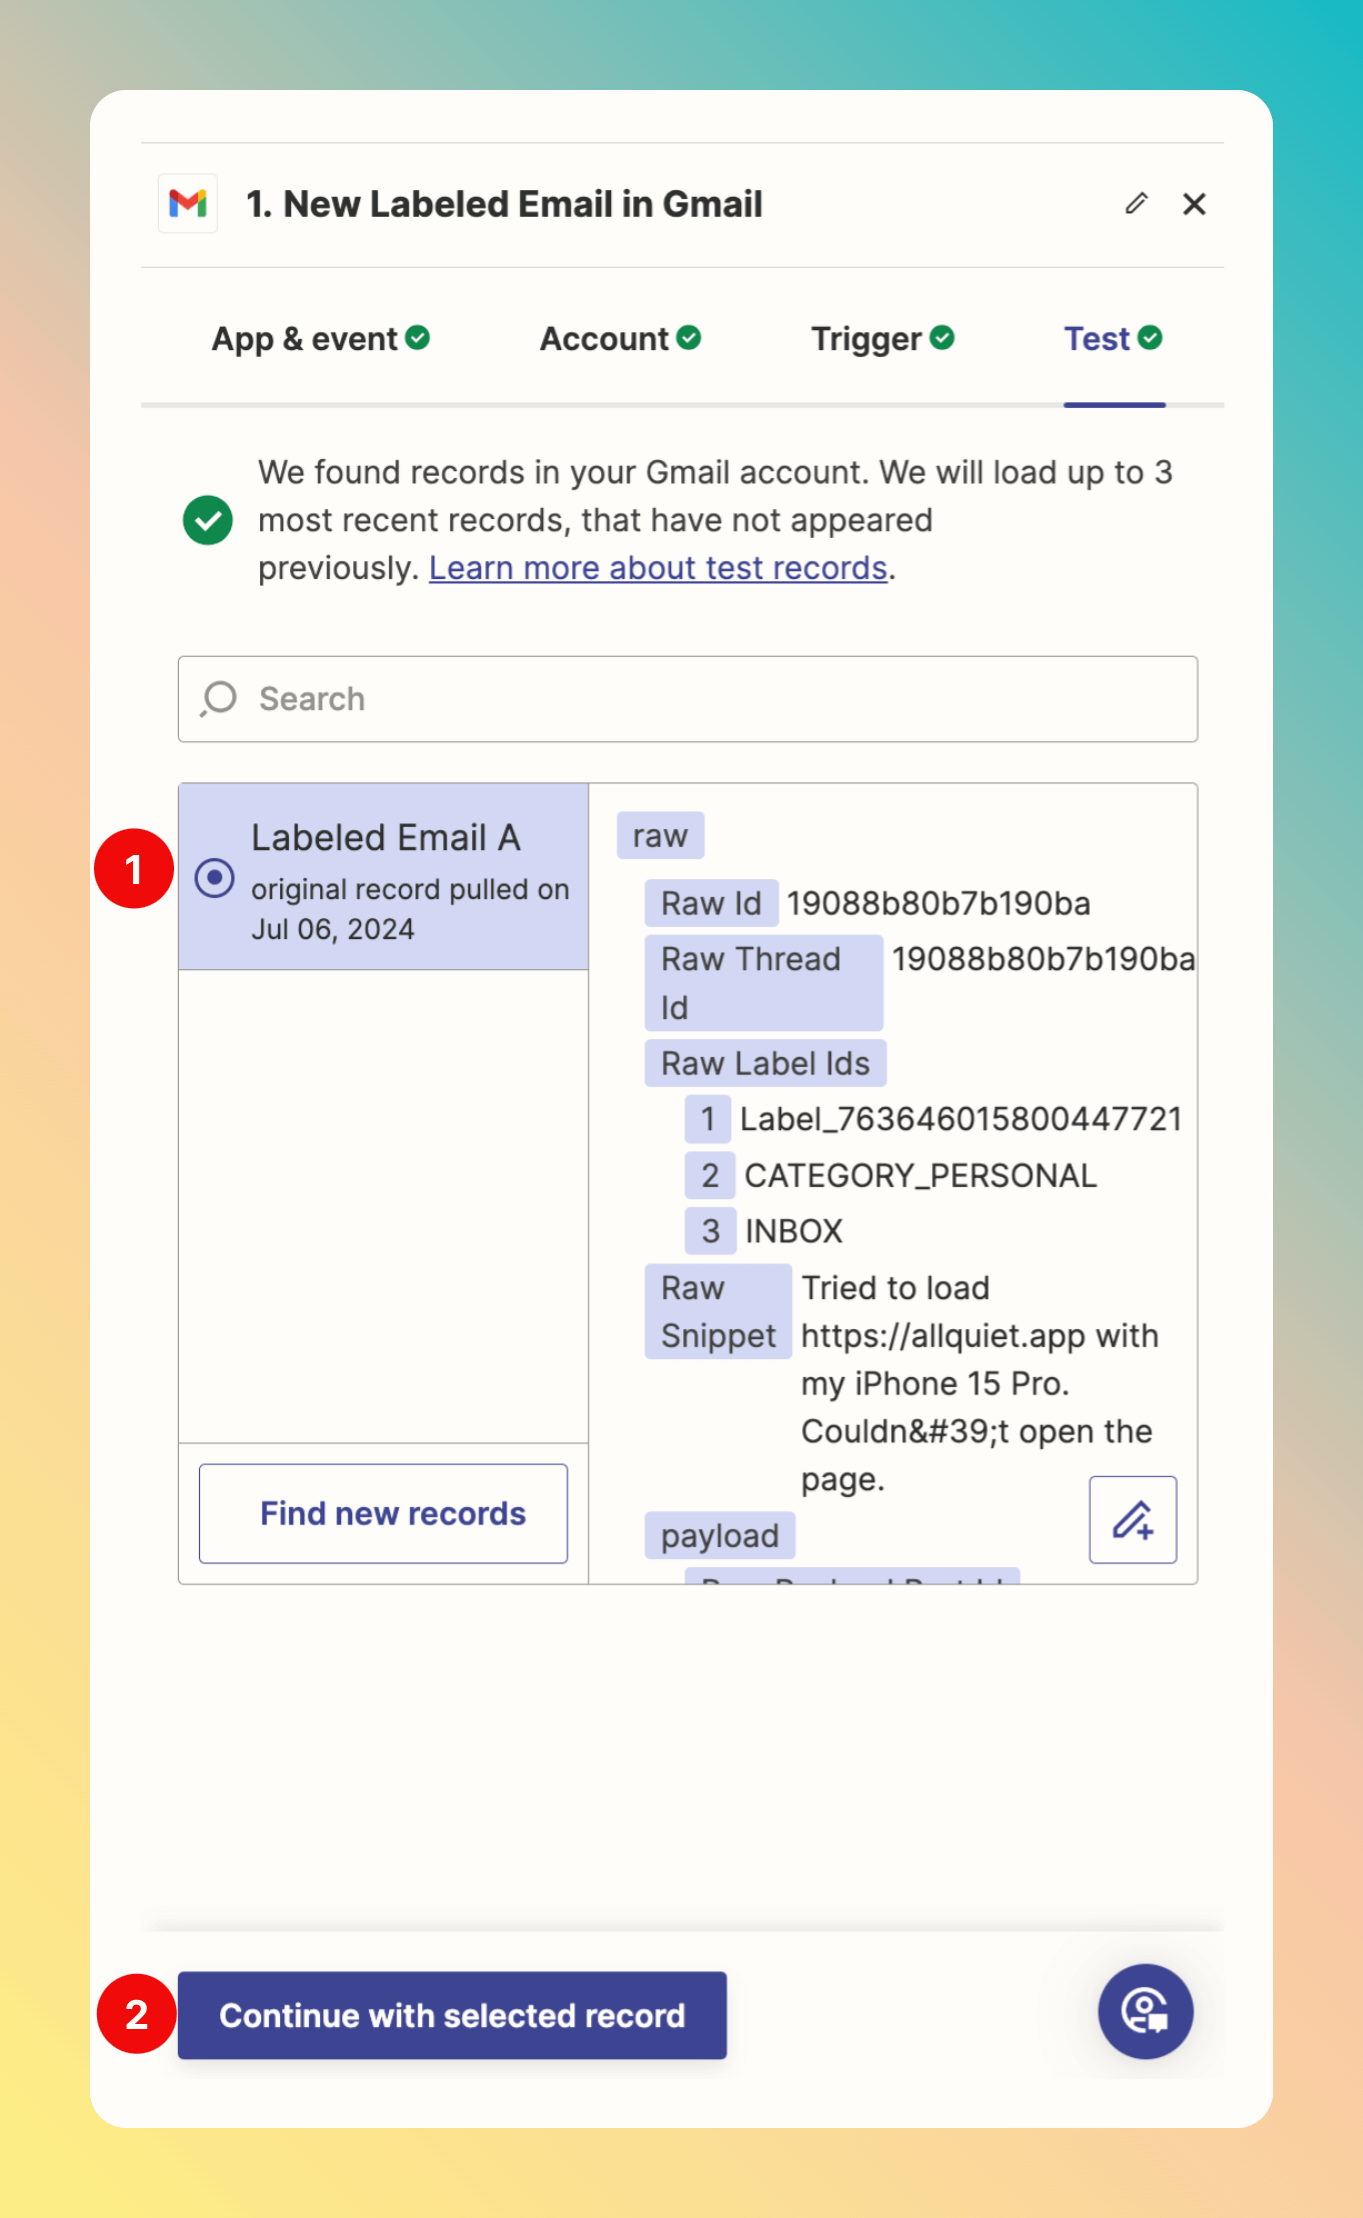Click the CATEGORY_PERSONAL label value
The image size is (1363, 2218).
click(x=920, y=1175)
